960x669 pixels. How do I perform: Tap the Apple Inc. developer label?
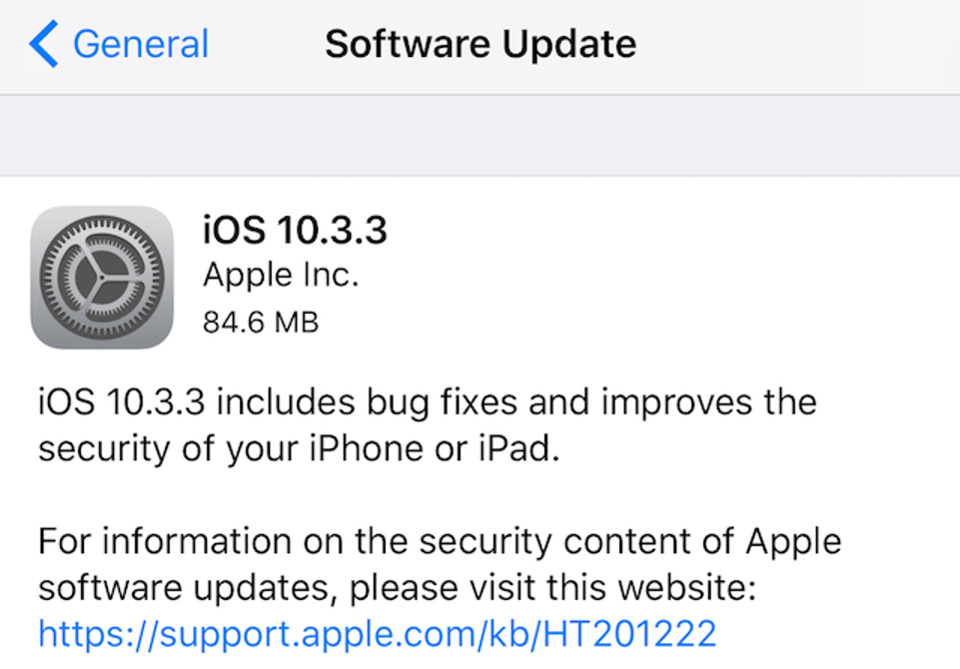(x=279, y=275)
